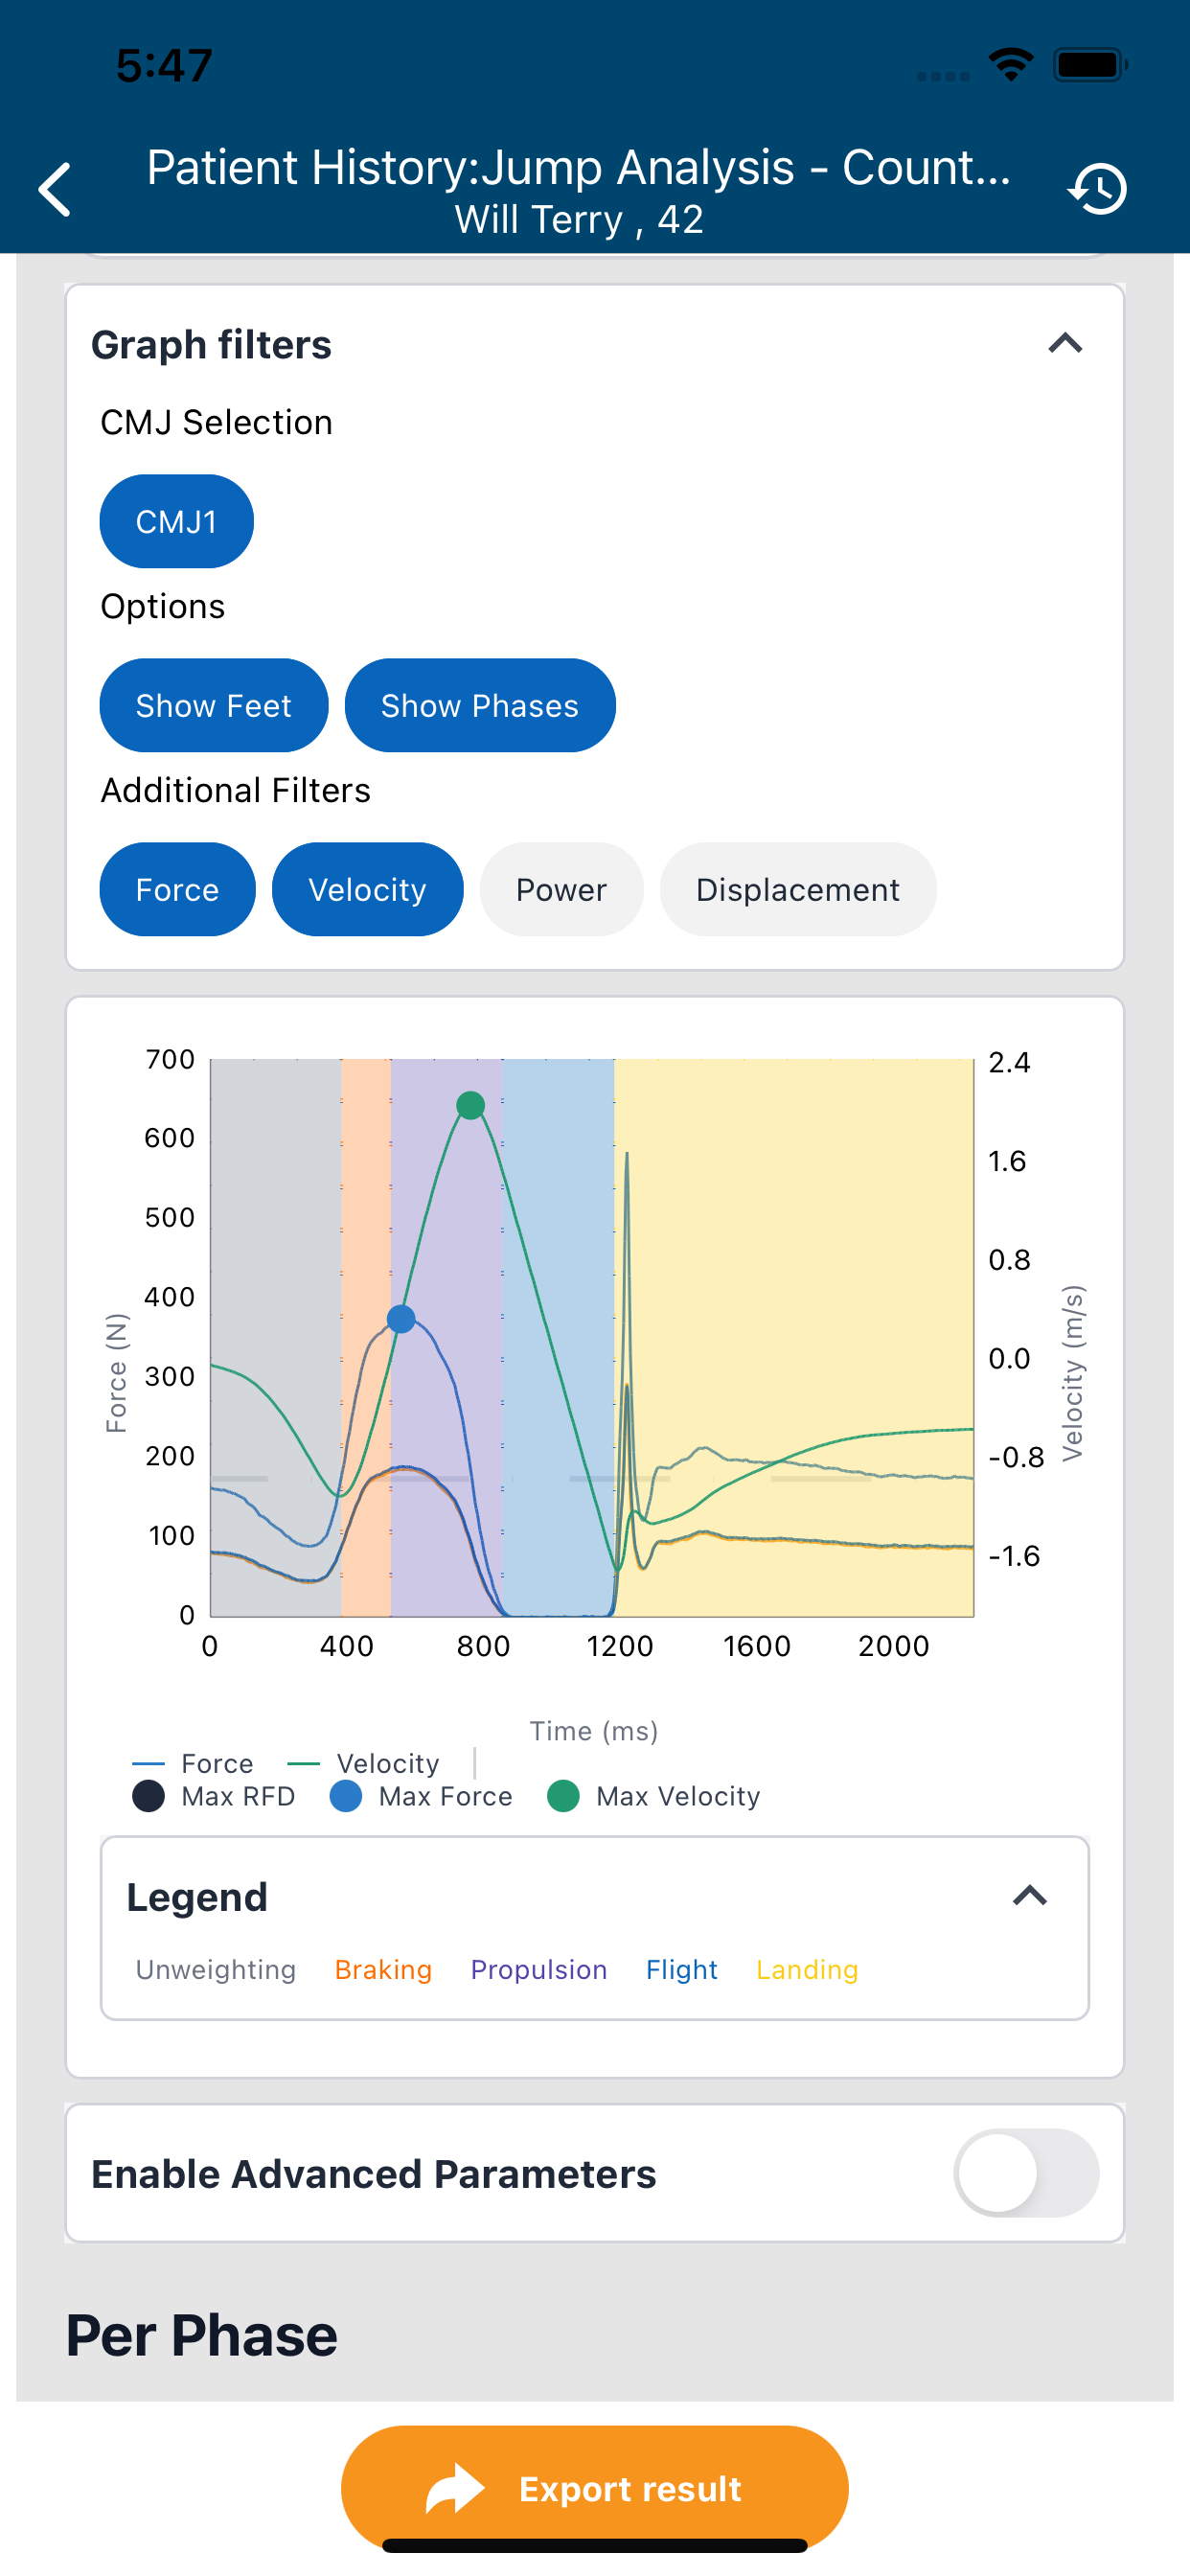Tap the battery status icon
Viewport: 1190px width, 2576px height.
pyautogui.click(x=1090, y=65)
